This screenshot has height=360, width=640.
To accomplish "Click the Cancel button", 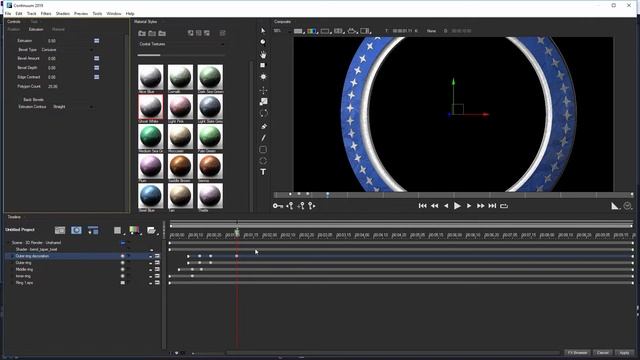I will pyautogui.click(x=602, y=353).
